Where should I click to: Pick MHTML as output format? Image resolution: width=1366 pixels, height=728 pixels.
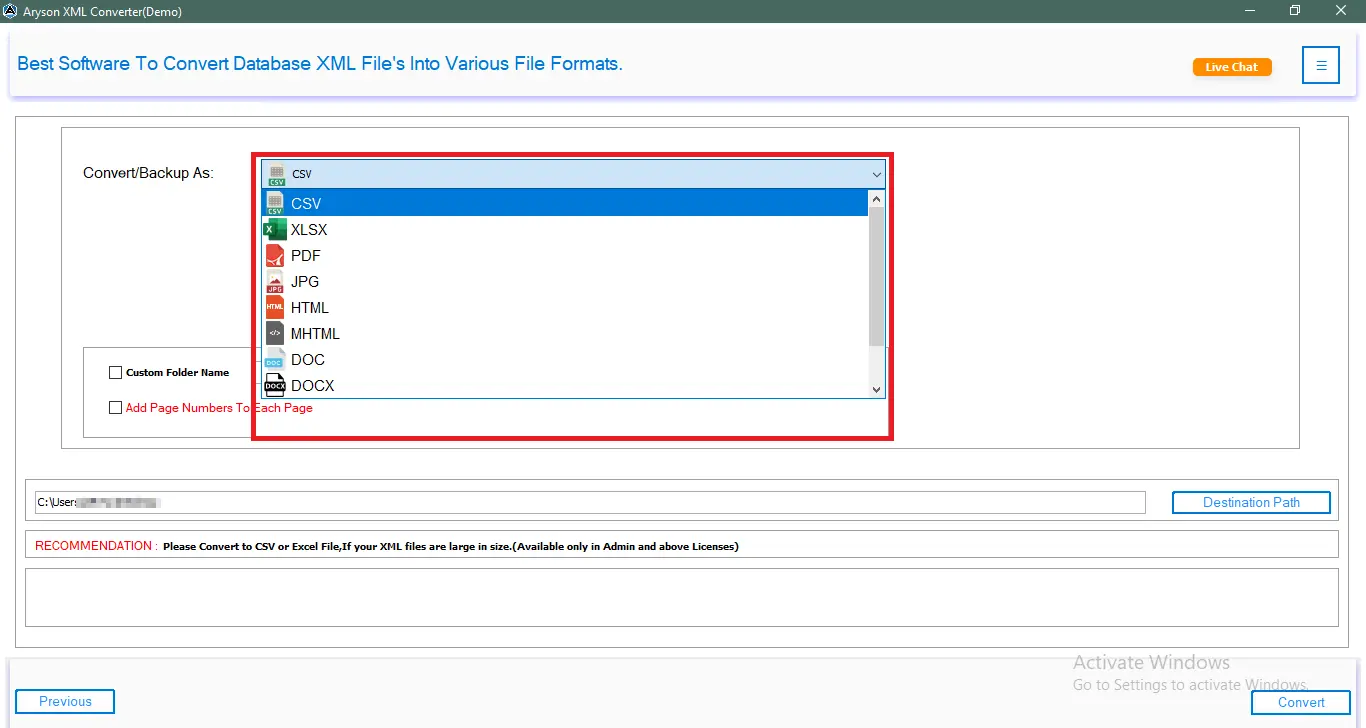(565, 333)
